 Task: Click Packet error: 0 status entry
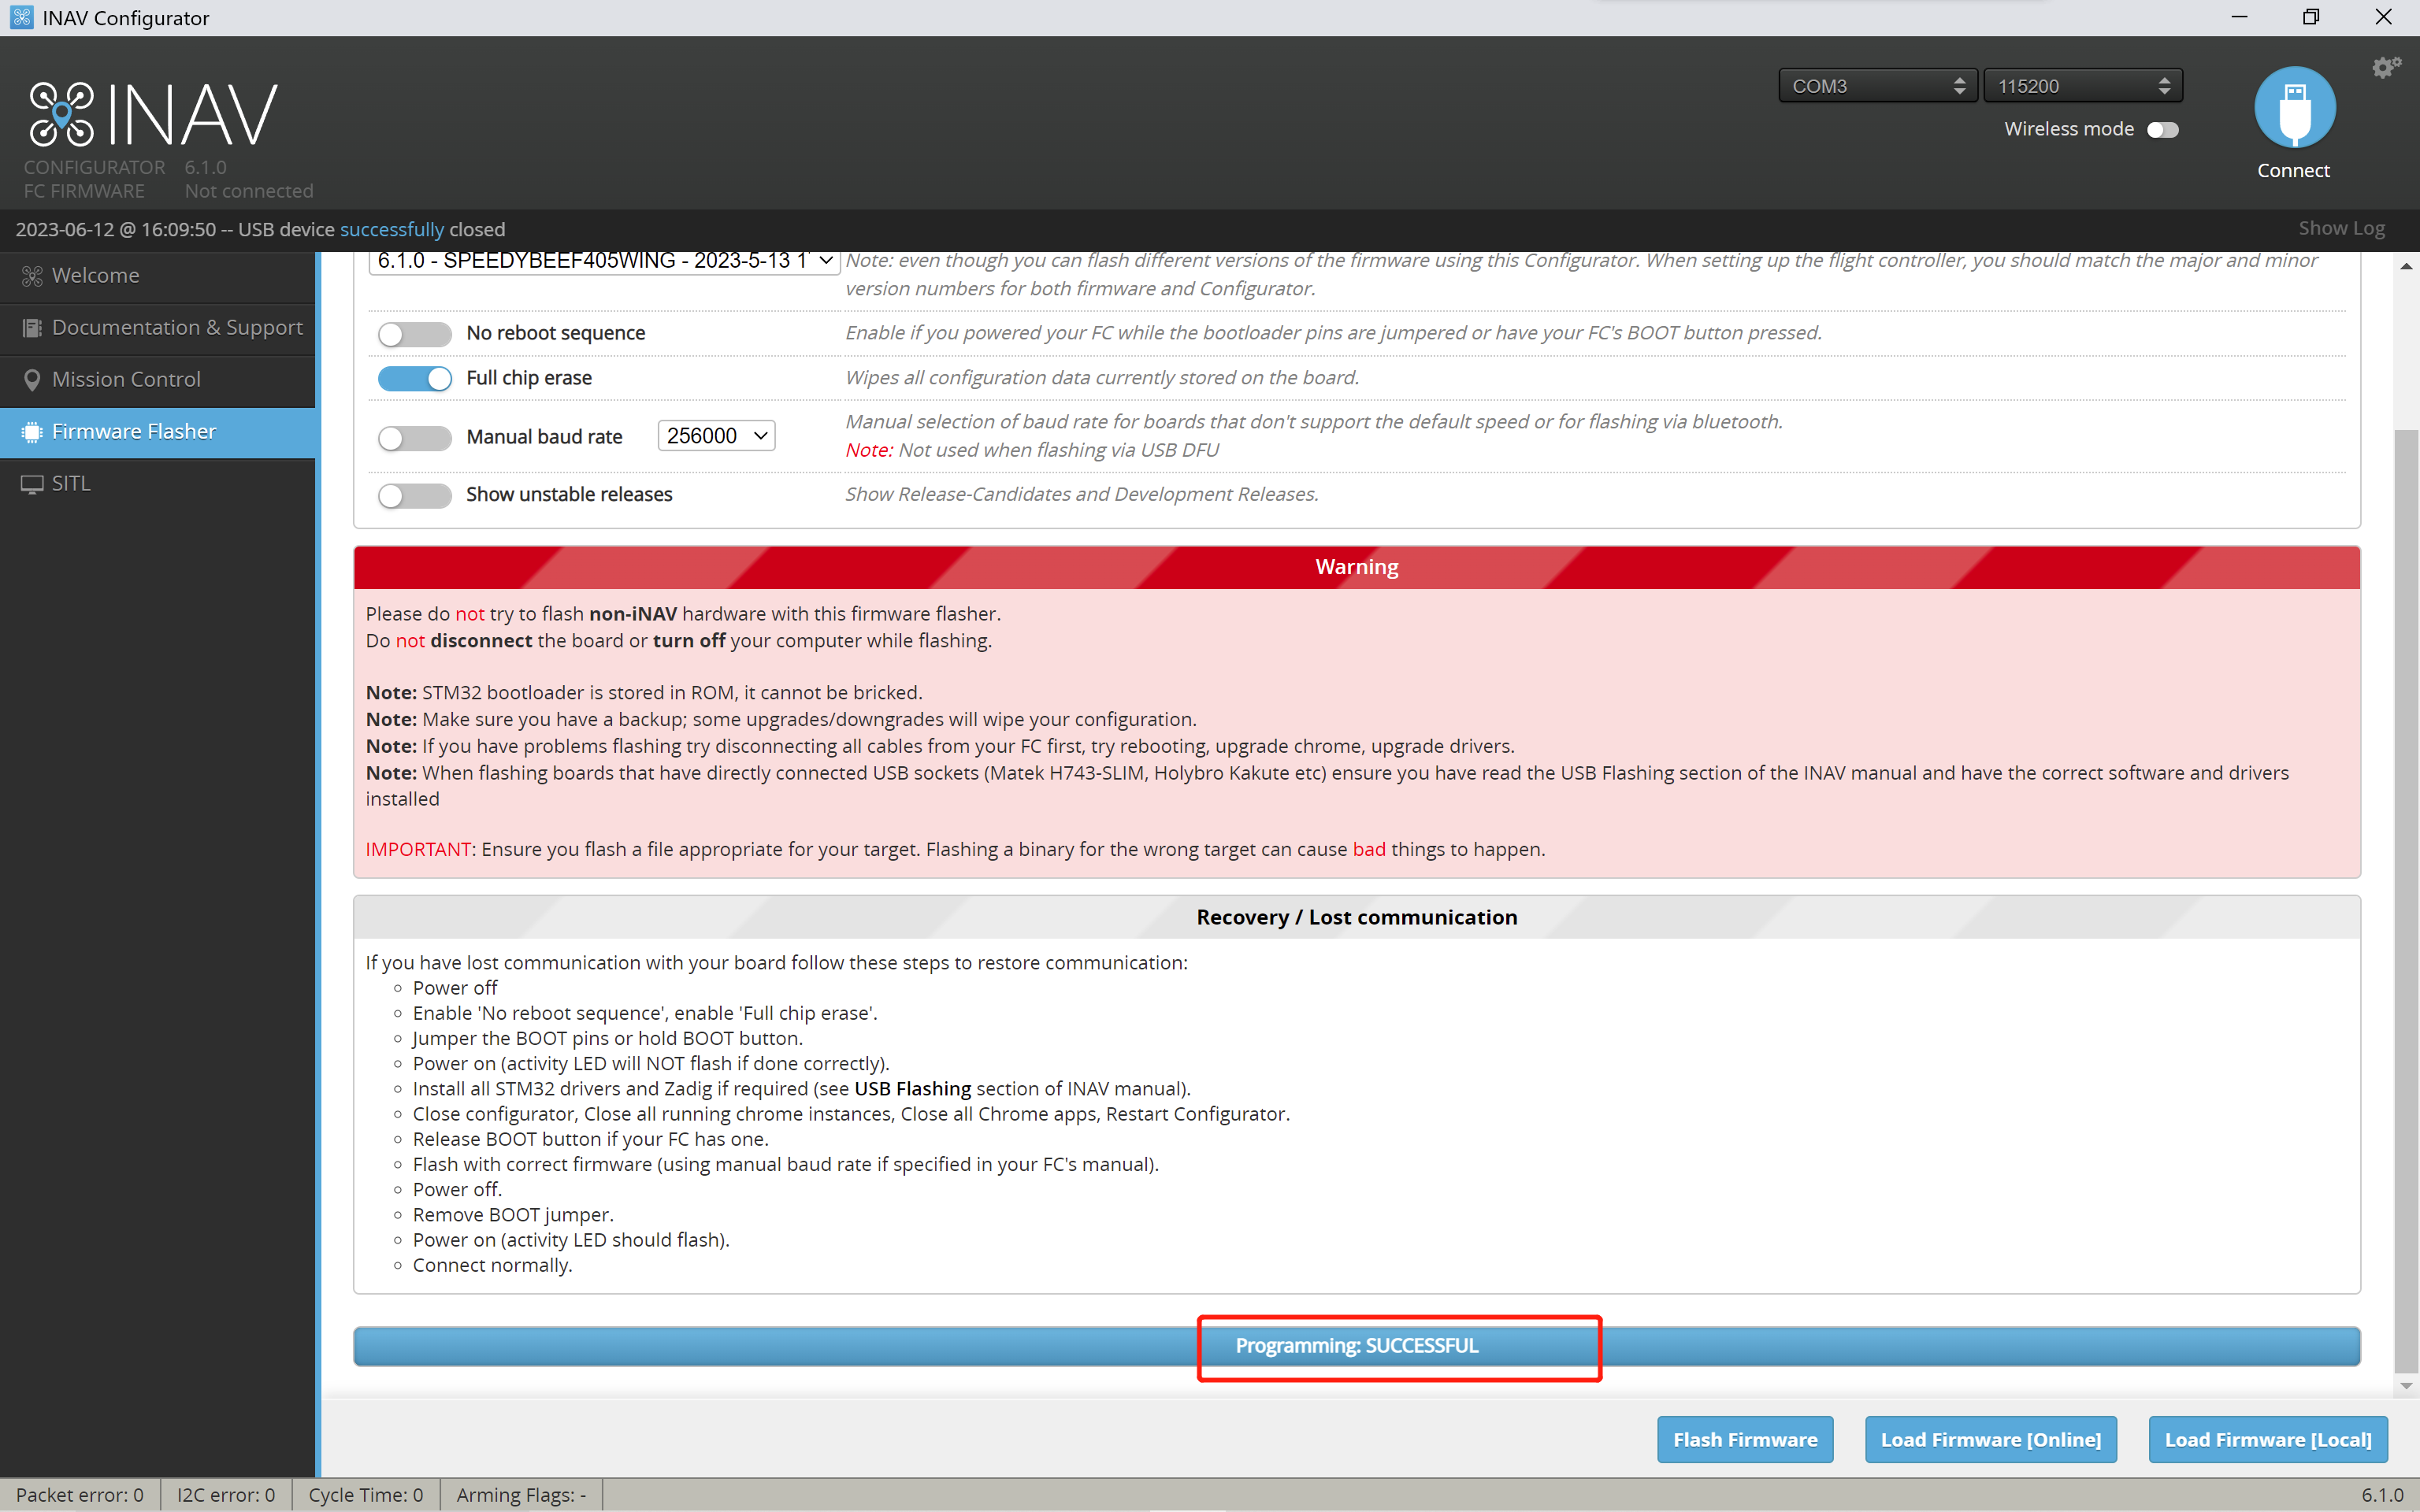(80, 1495)
